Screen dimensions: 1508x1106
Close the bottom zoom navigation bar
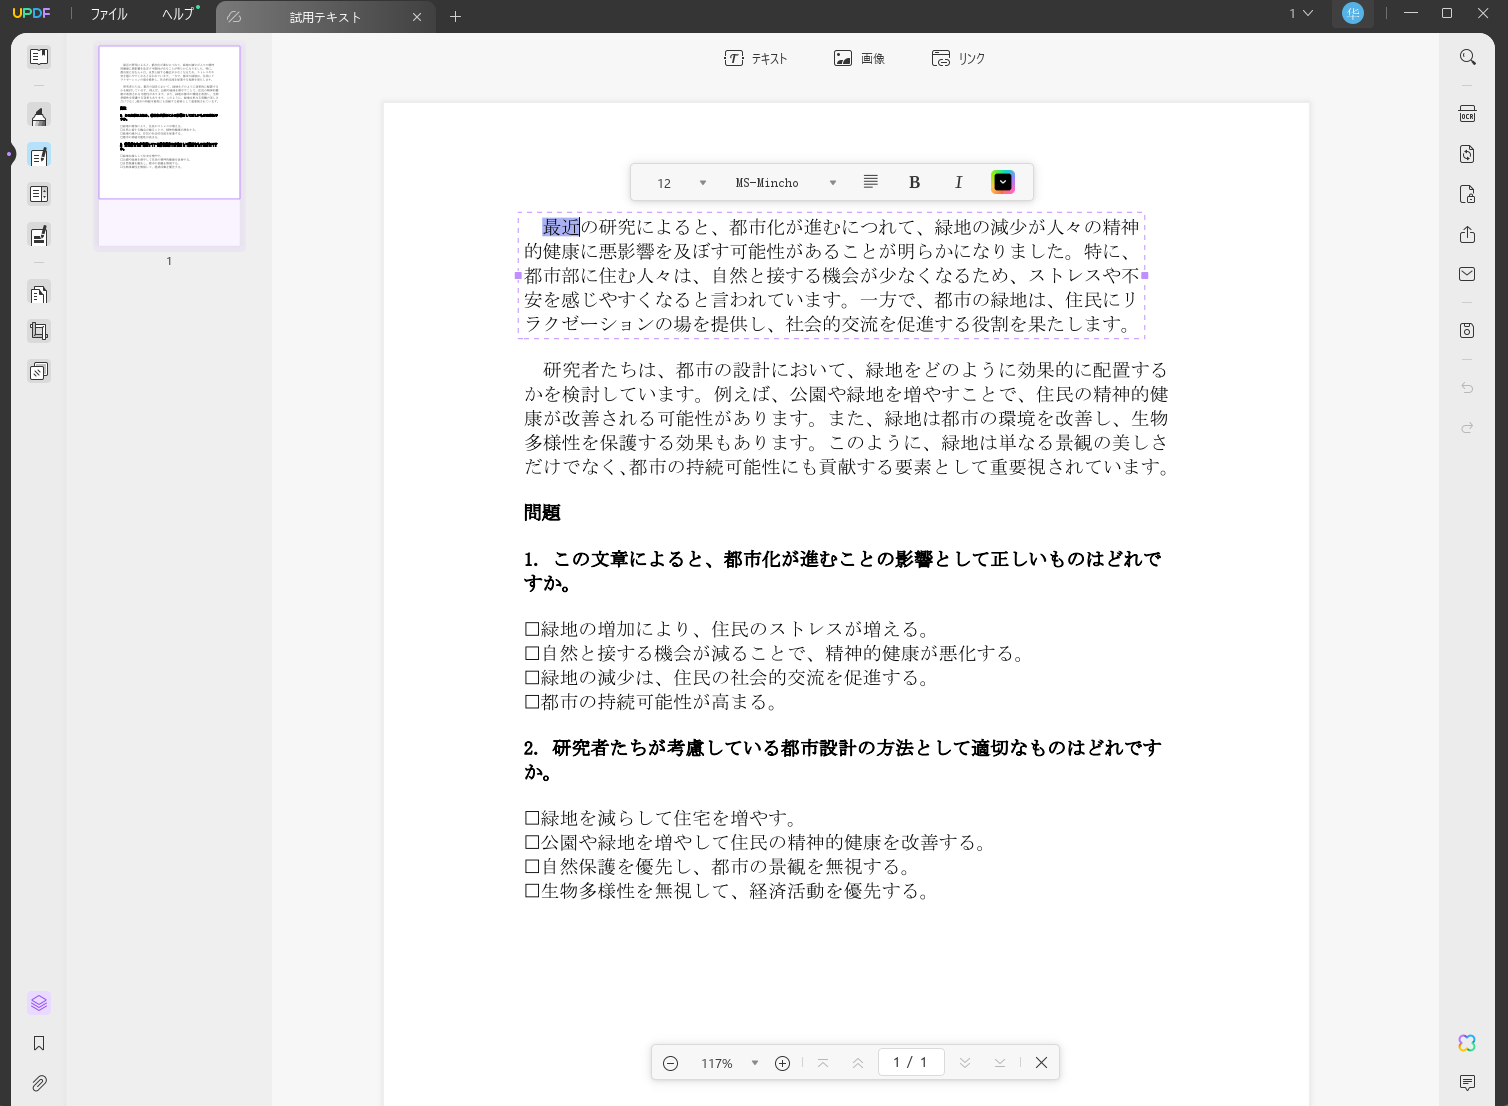point(1041,1063)
